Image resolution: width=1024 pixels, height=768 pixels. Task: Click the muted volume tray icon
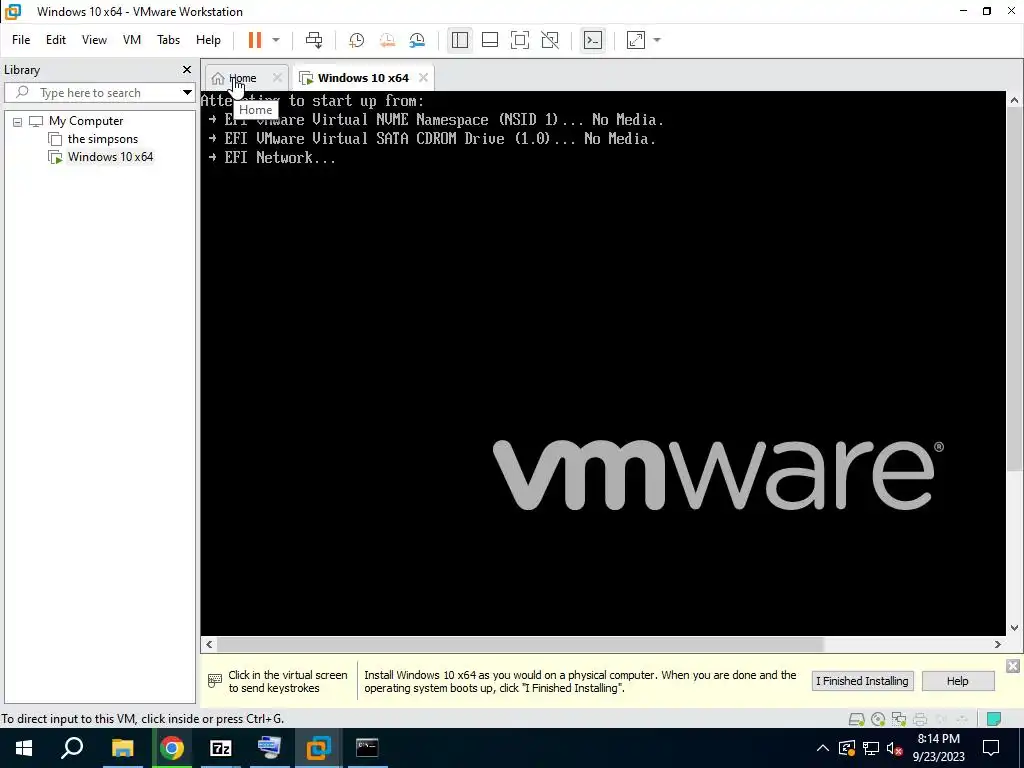(895, 748)
